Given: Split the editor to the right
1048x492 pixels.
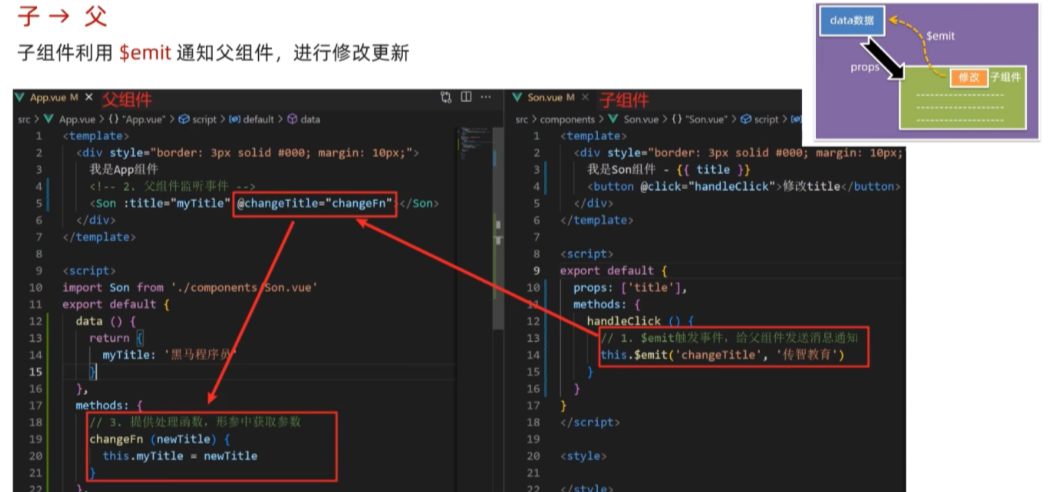Looking at the screenshot, I should click(467, 98).
